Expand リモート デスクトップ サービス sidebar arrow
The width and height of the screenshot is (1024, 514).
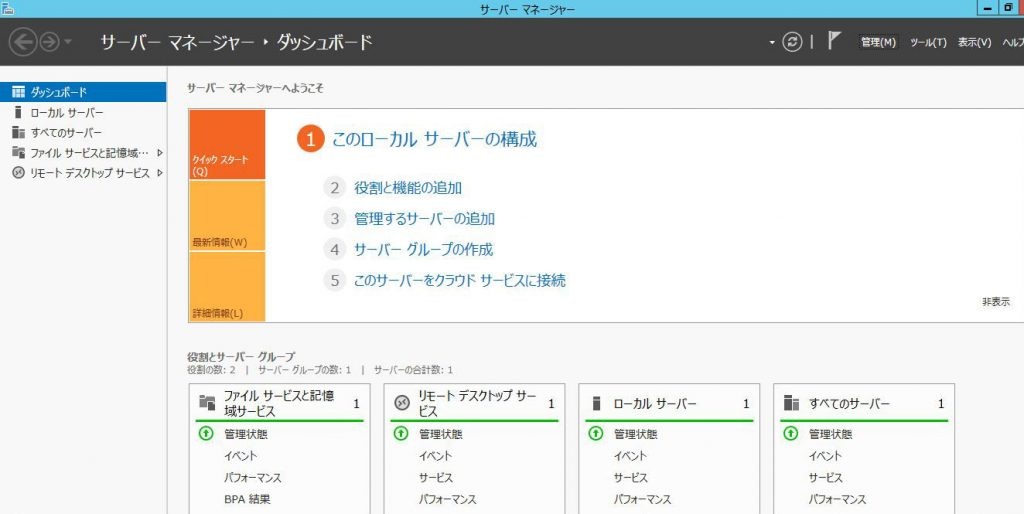[160, 173]
